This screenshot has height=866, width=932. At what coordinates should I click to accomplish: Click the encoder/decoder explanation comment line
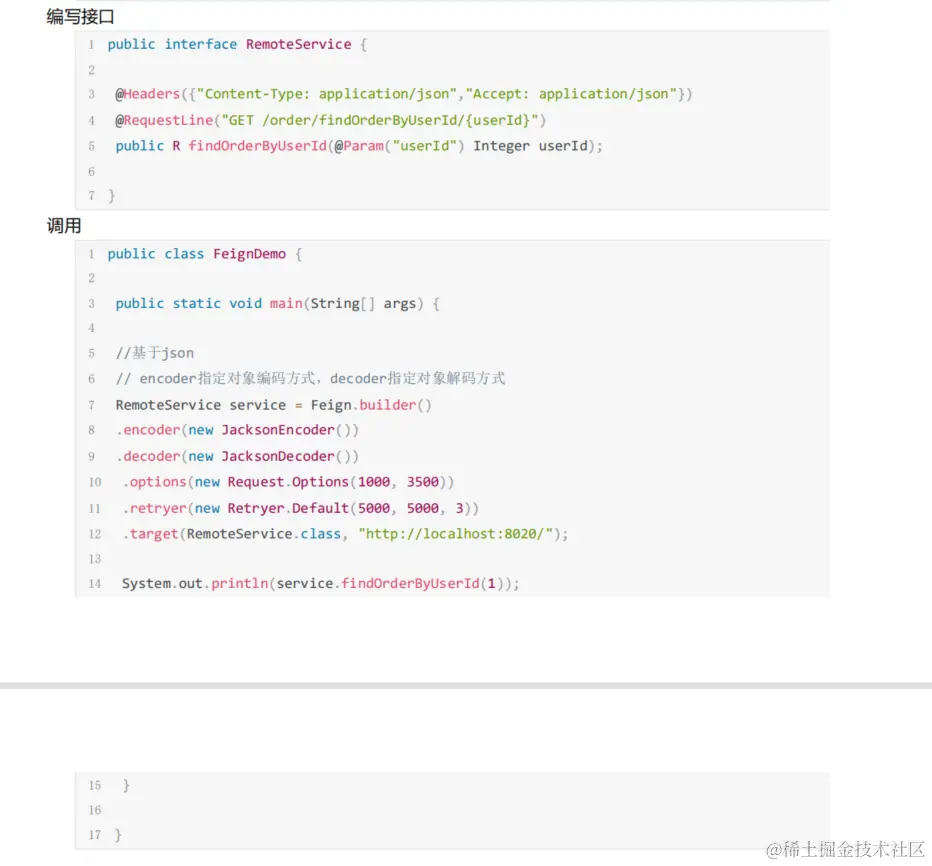click(x=310, y=379)
